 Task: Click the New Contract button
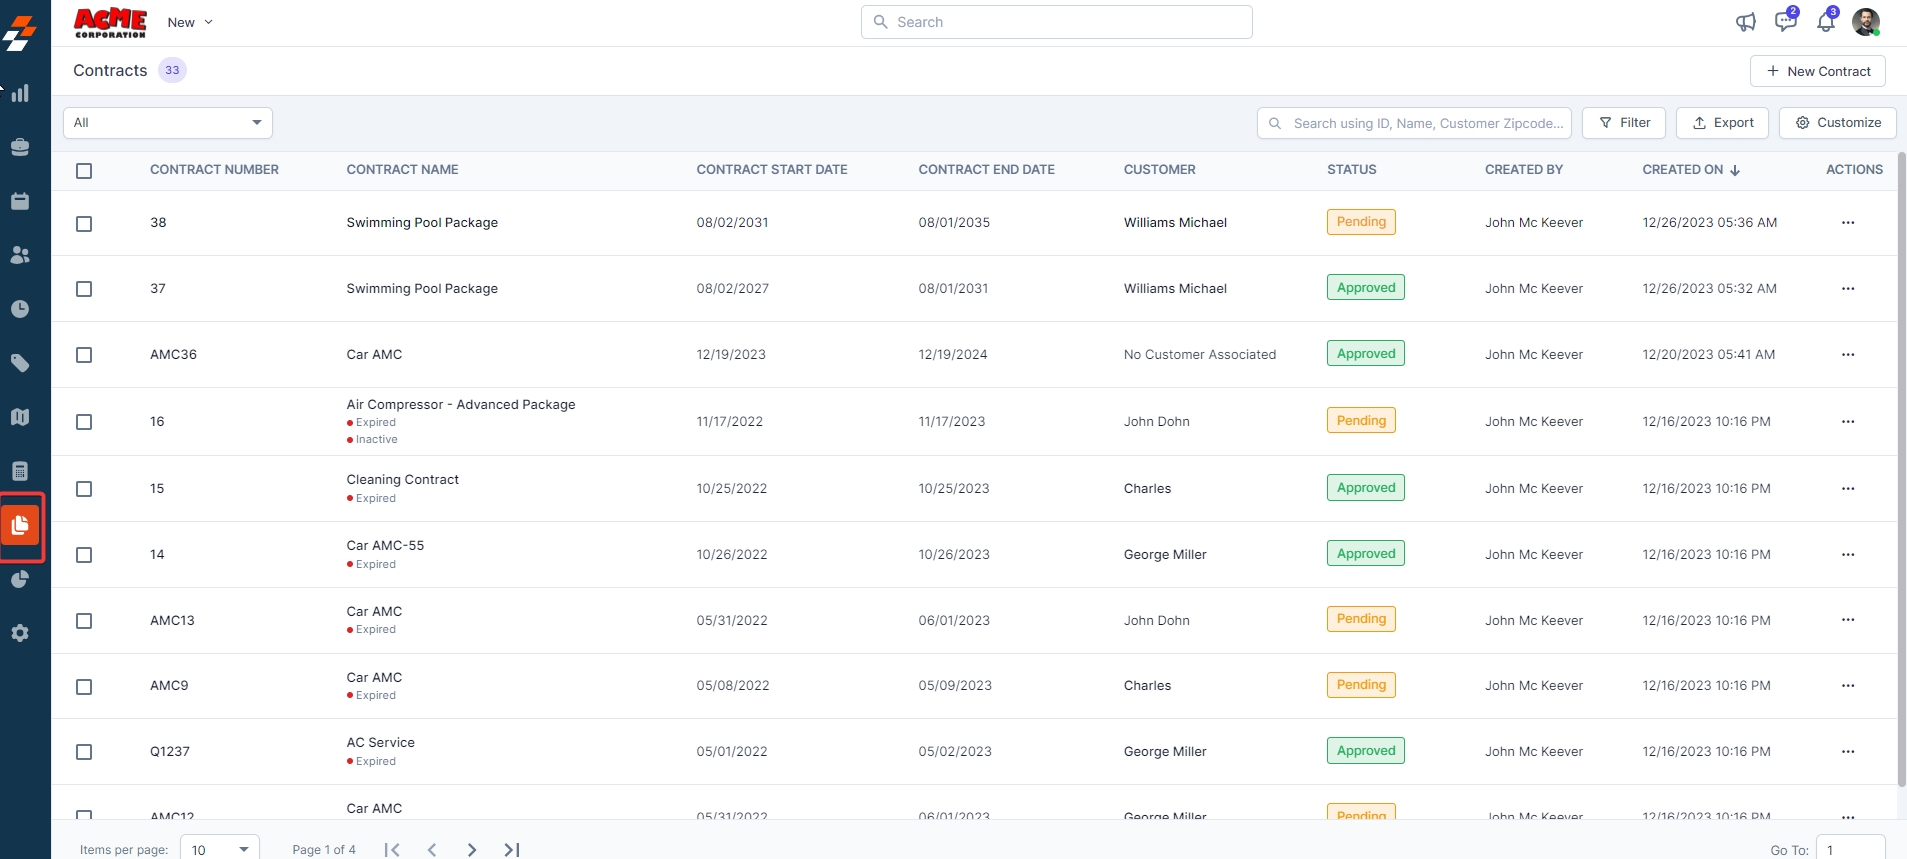[1817, 71]
